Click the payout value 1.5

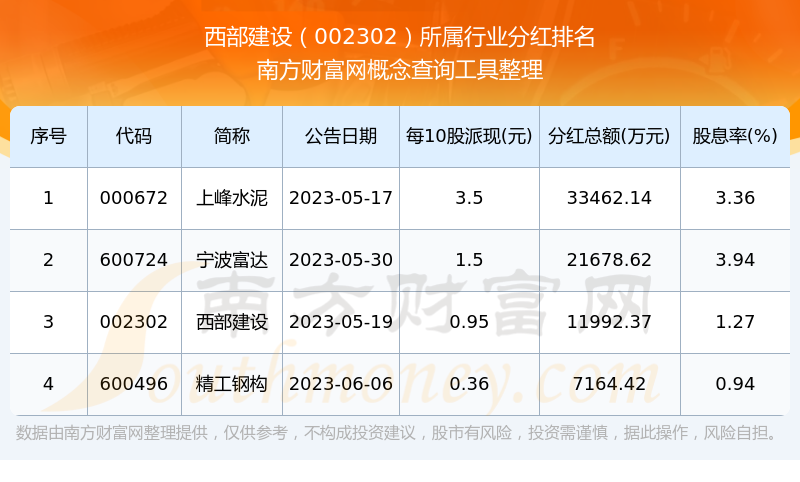pos(469,260)
